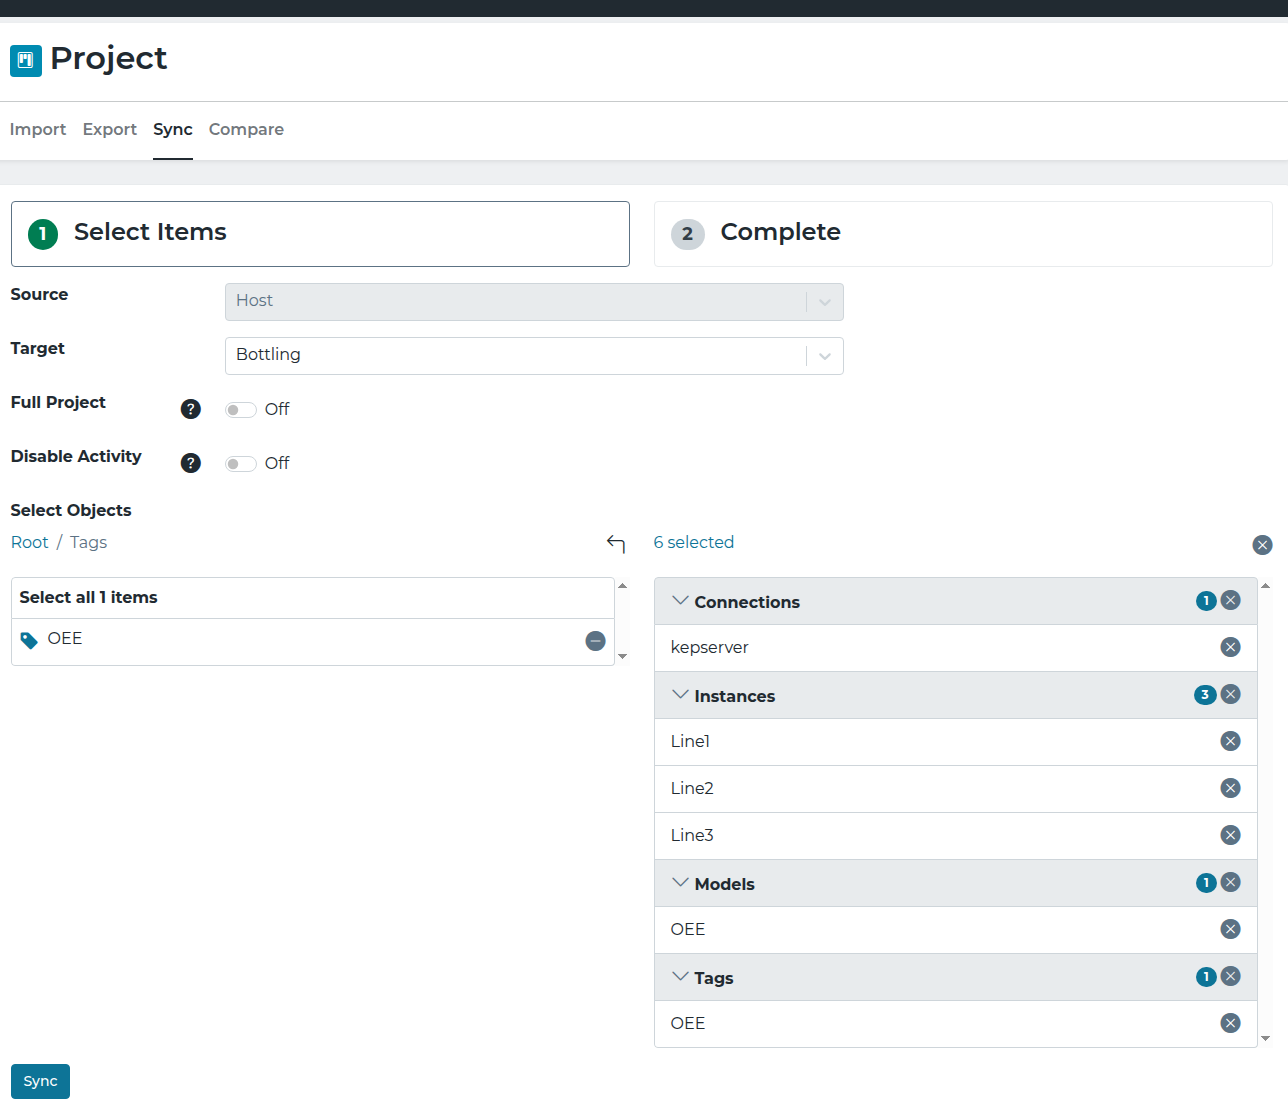
Task: Collapse the Instances group
Action: tap(681, 694)
